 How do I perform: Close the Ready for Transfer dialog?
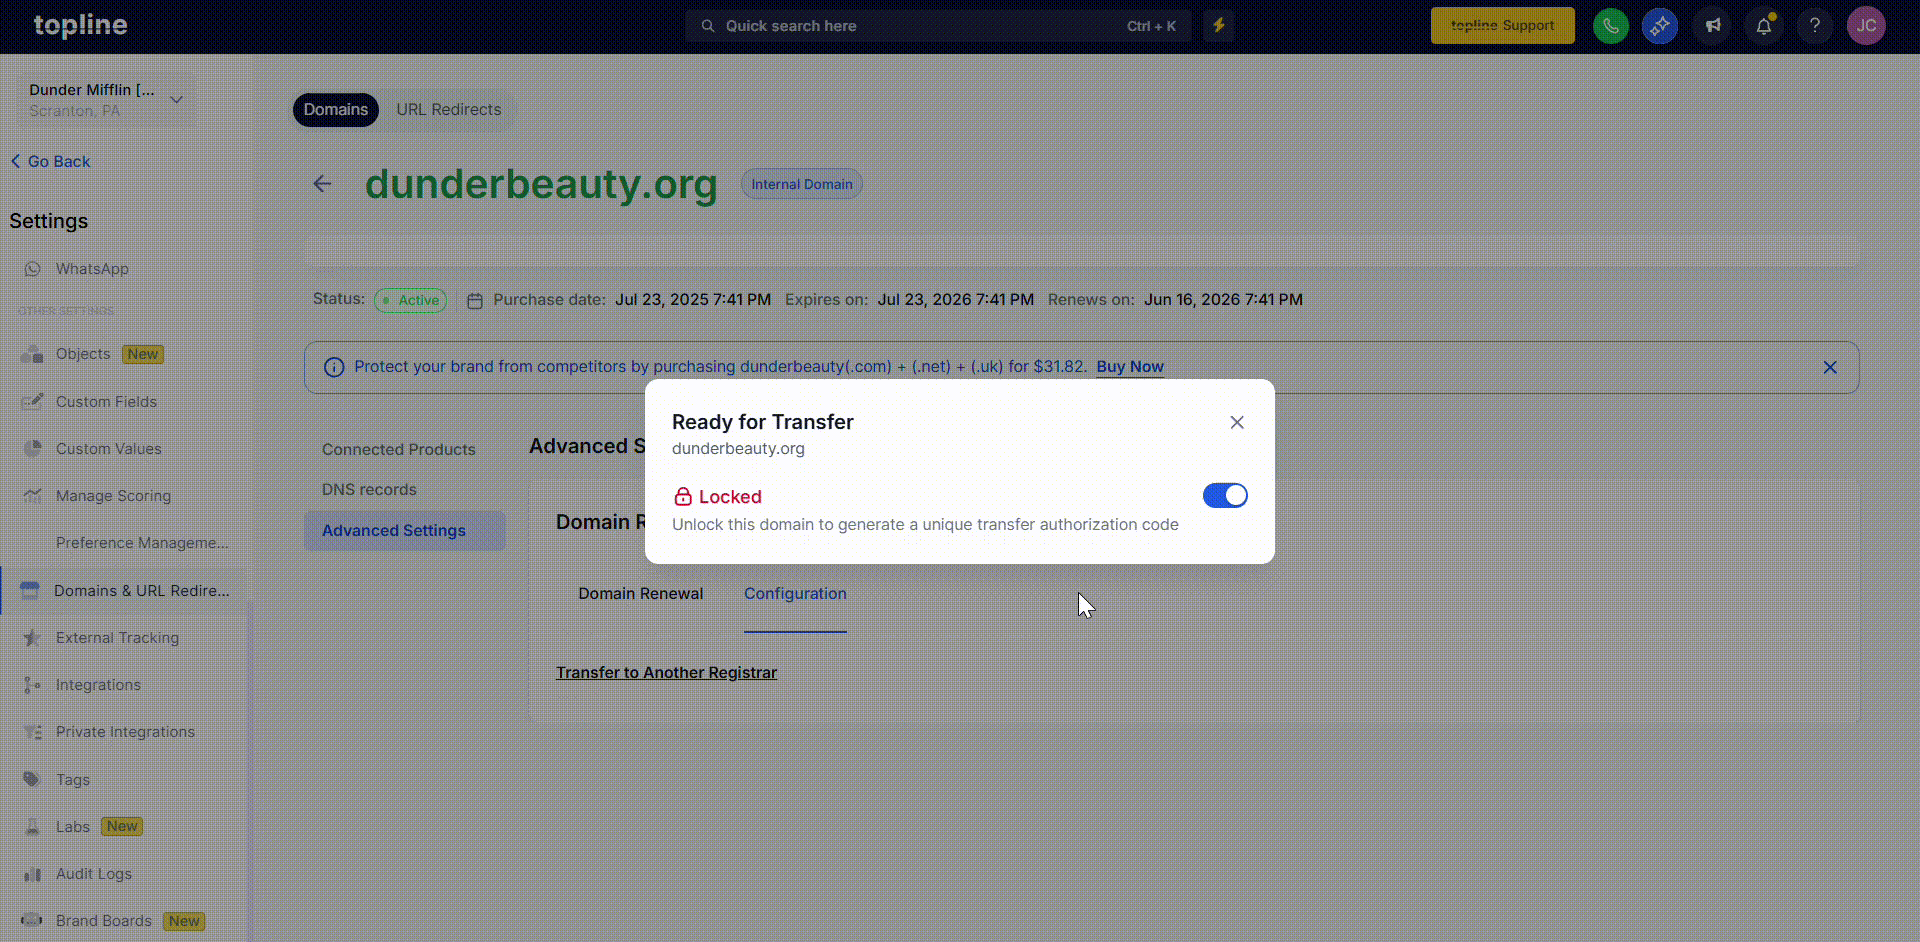pyautogui.click(x=1237, y=422)
